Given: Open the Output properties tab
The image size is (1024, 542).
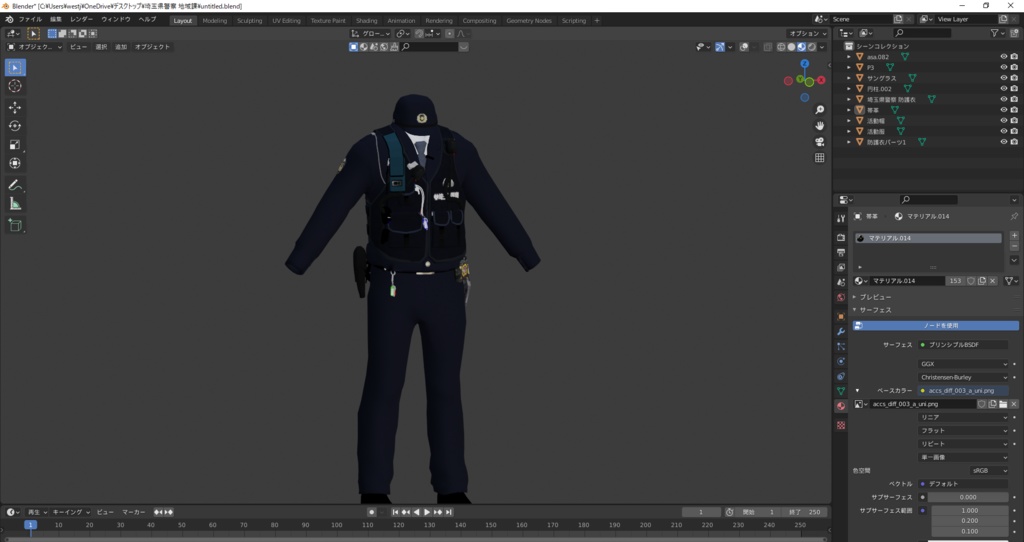Looking at the screenshot, I should point(841,253).
